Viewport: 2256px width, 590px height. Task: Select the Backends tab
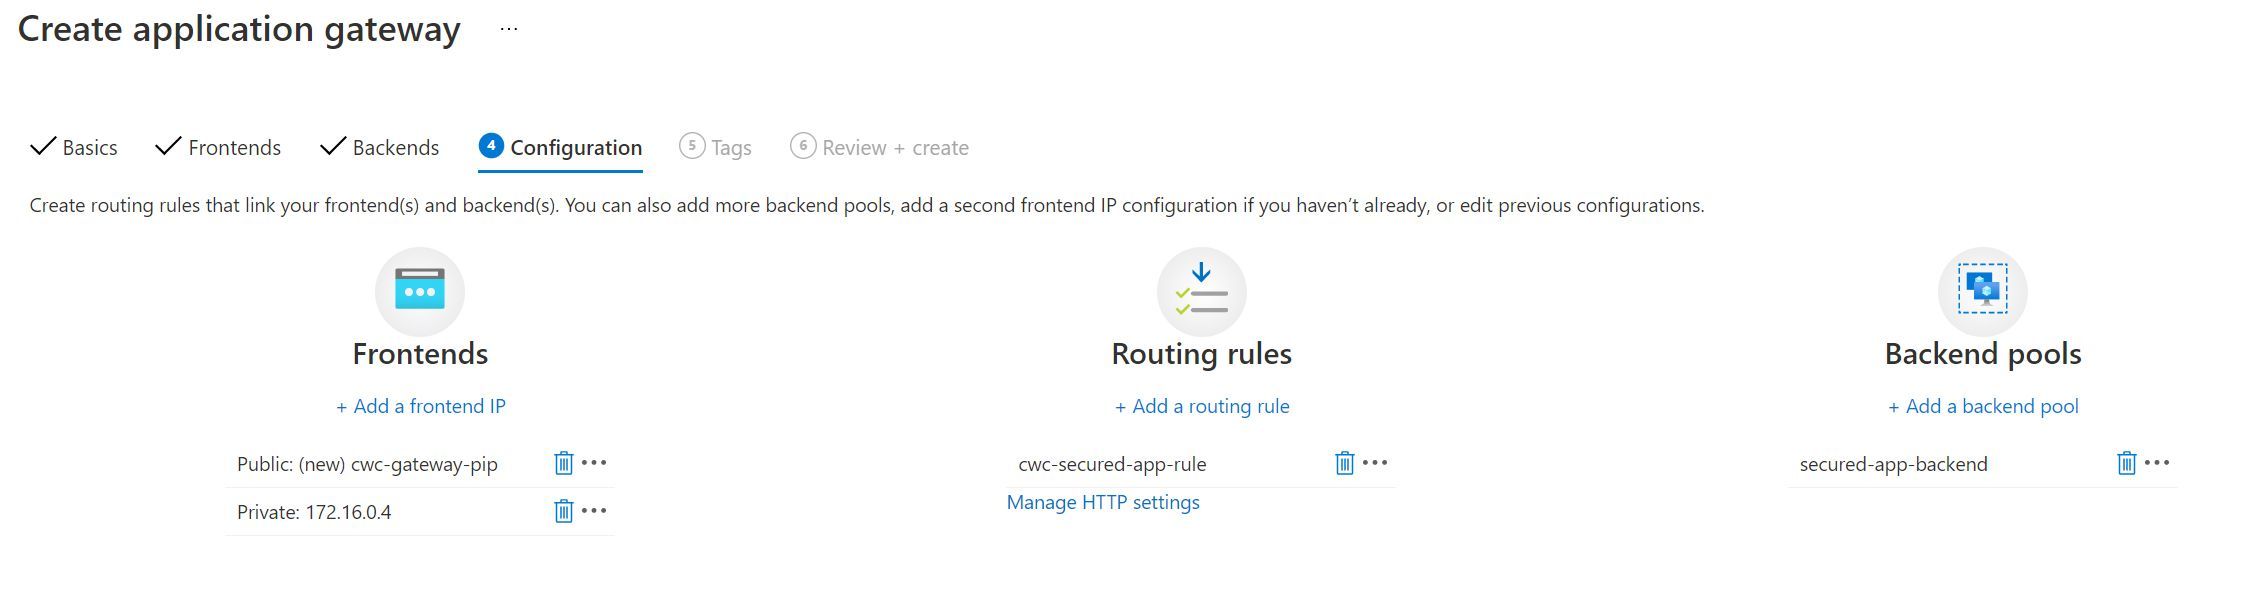click(394, 147)
